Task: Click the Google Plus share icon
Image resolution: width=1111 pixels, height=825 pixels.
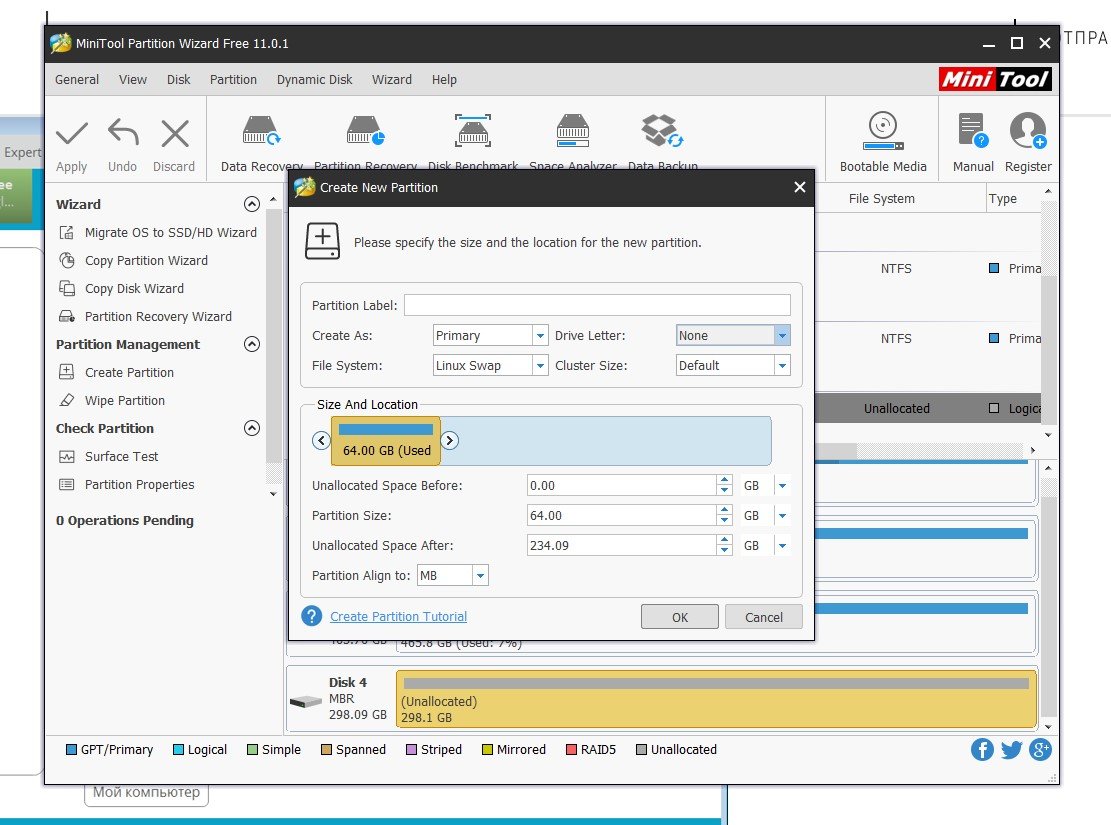Action: (1040, 749)
